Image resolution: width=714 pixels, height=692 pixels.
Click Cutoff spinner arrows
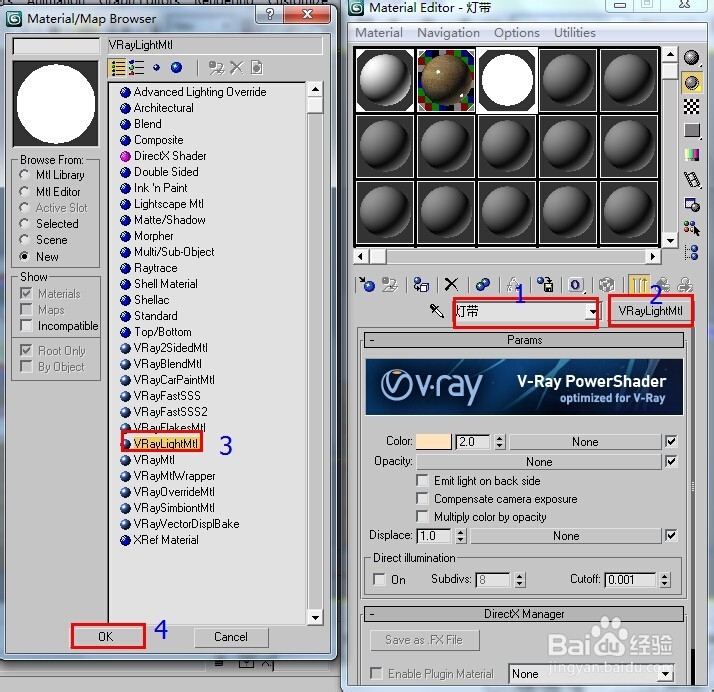[665, 580]
